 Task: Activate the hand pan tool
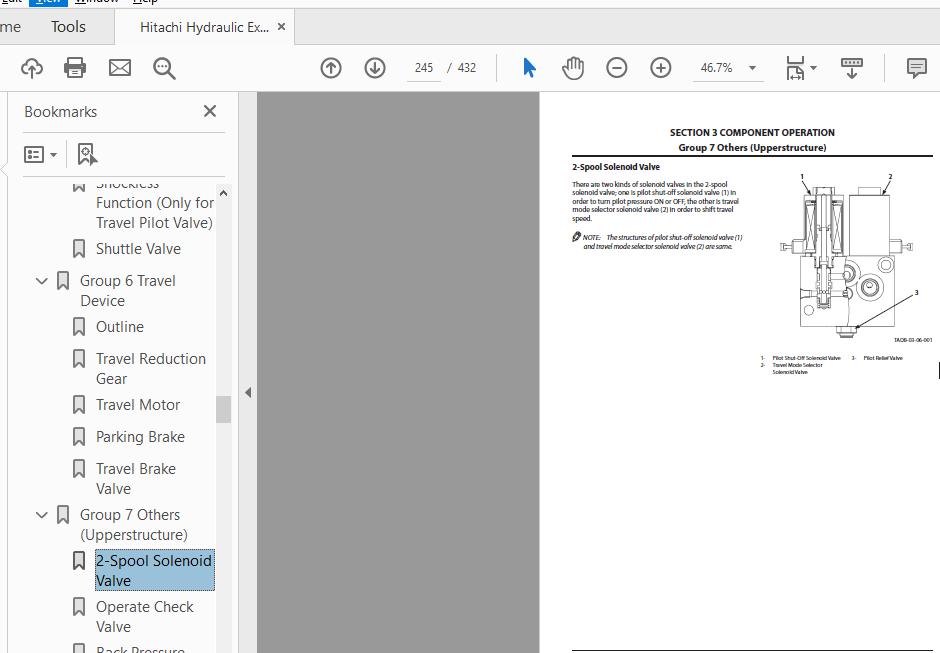point(573,68)
